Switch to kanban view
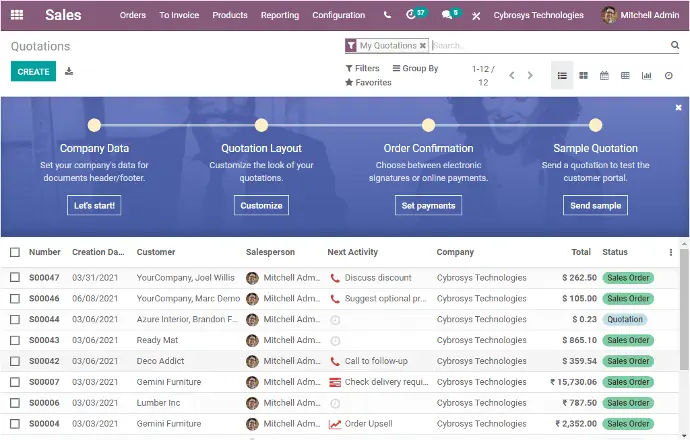 [x=583, y=75]
